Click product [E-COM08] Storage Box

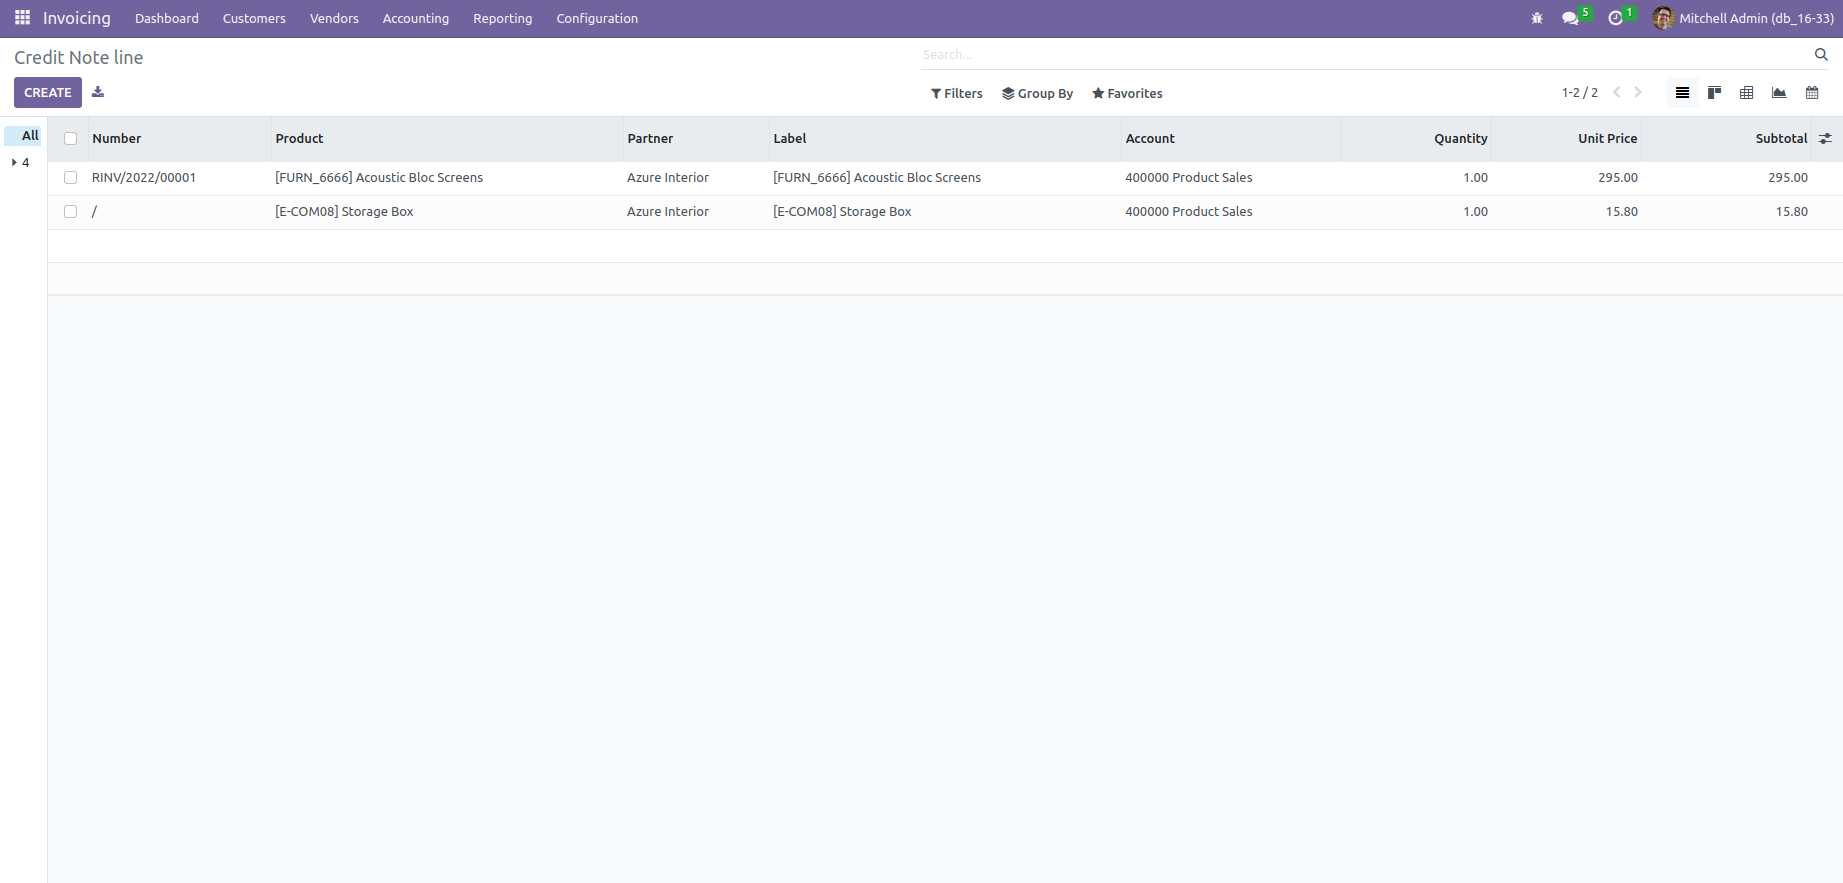coord(344,212)
